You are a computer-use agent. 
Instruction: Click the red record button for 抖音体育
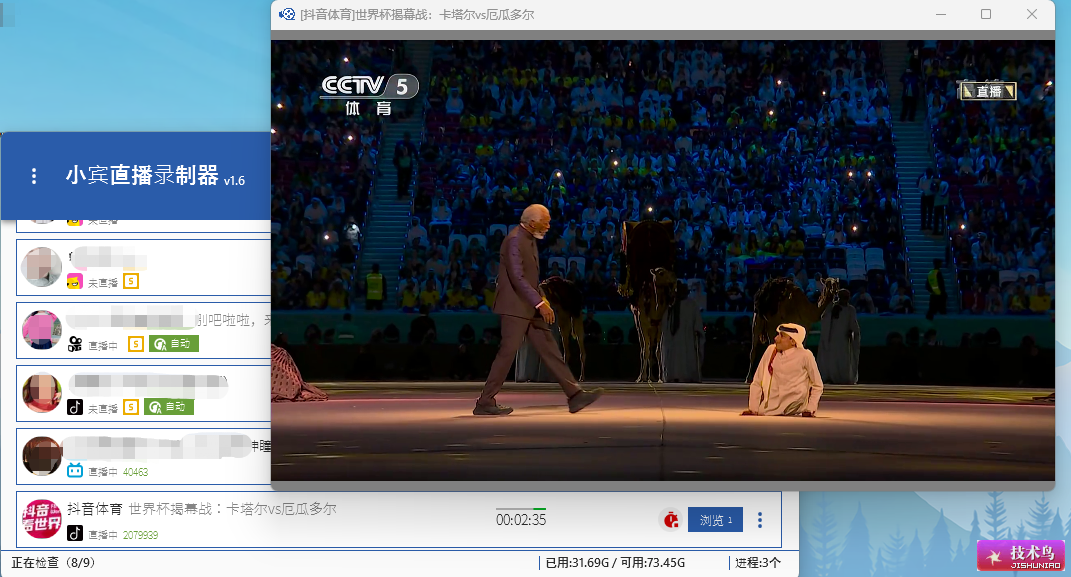(x=671, y=520)
